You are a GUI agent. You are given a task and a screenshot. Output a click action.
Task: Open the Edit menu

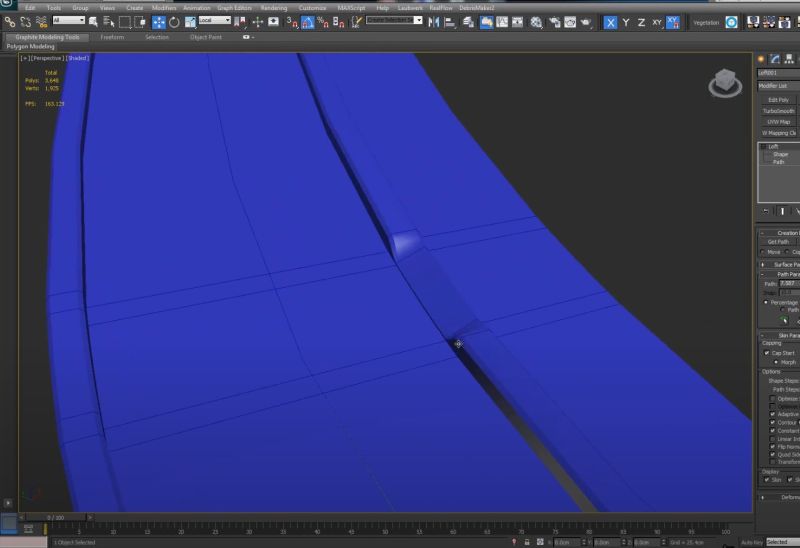(30, 8)
